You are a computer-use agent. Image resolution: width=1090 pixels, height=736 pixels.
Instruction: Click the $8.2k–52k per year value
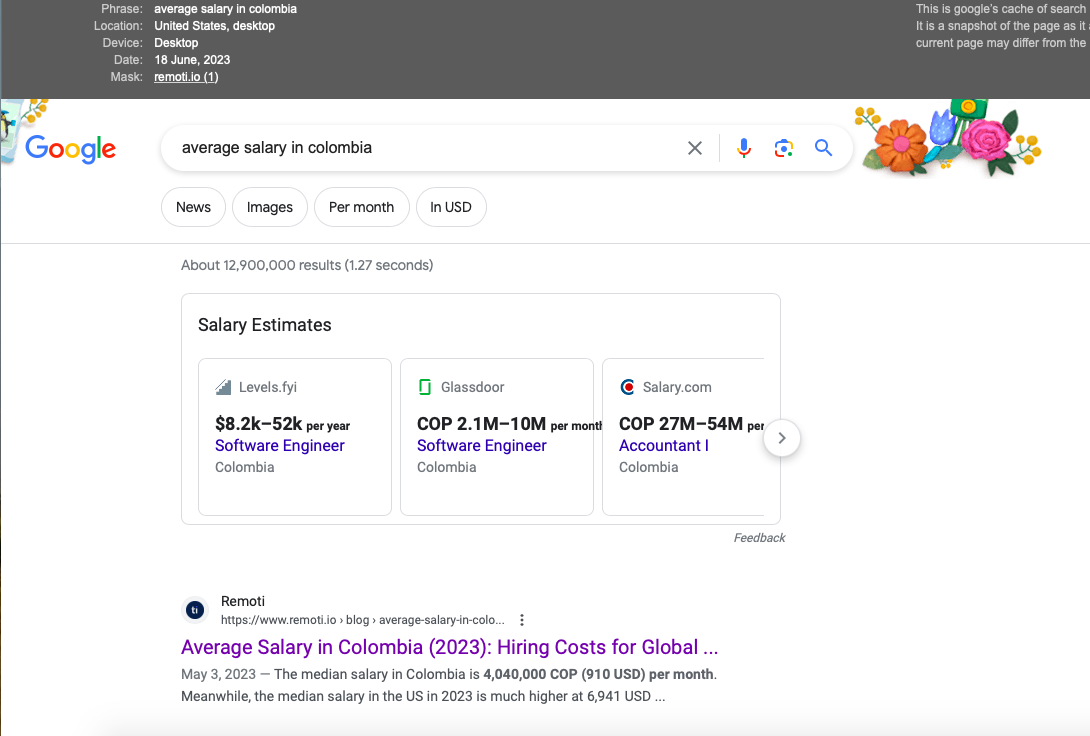point(282,424)
